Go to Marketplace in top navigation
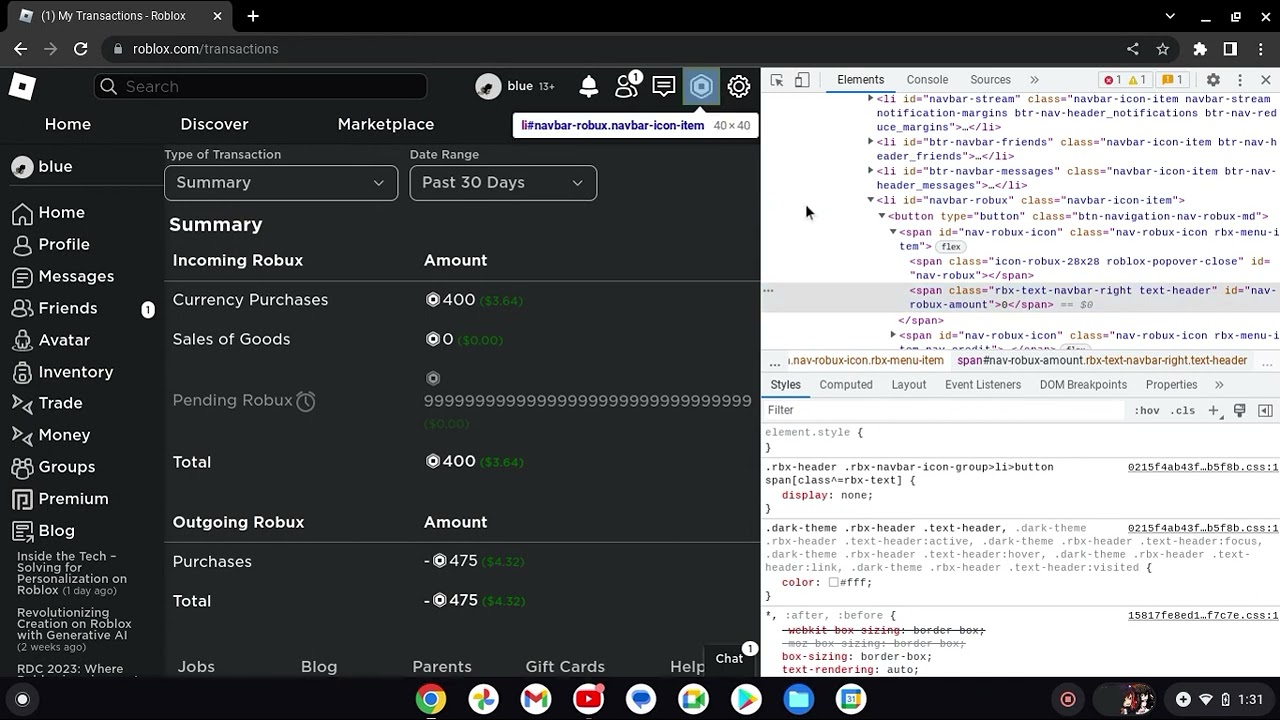This screenshot has width=1280, height=720. 386,124
